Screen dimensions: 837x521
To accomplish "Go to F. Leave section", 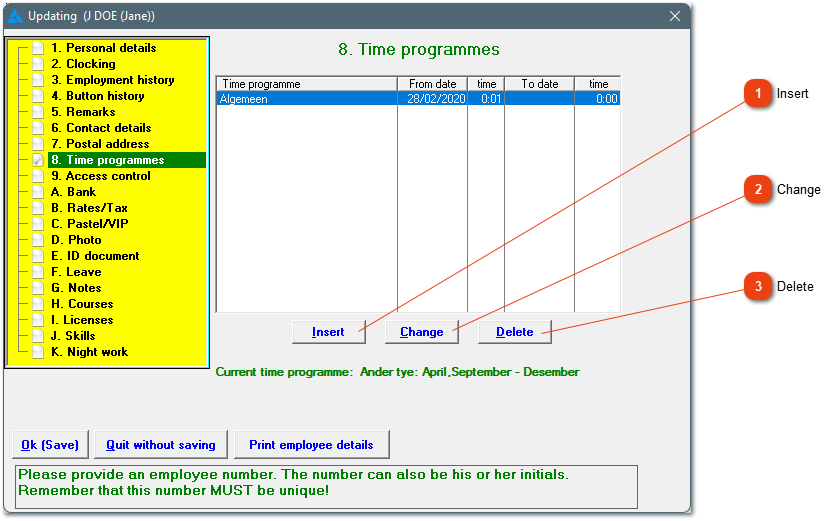I will coord(76,272).
